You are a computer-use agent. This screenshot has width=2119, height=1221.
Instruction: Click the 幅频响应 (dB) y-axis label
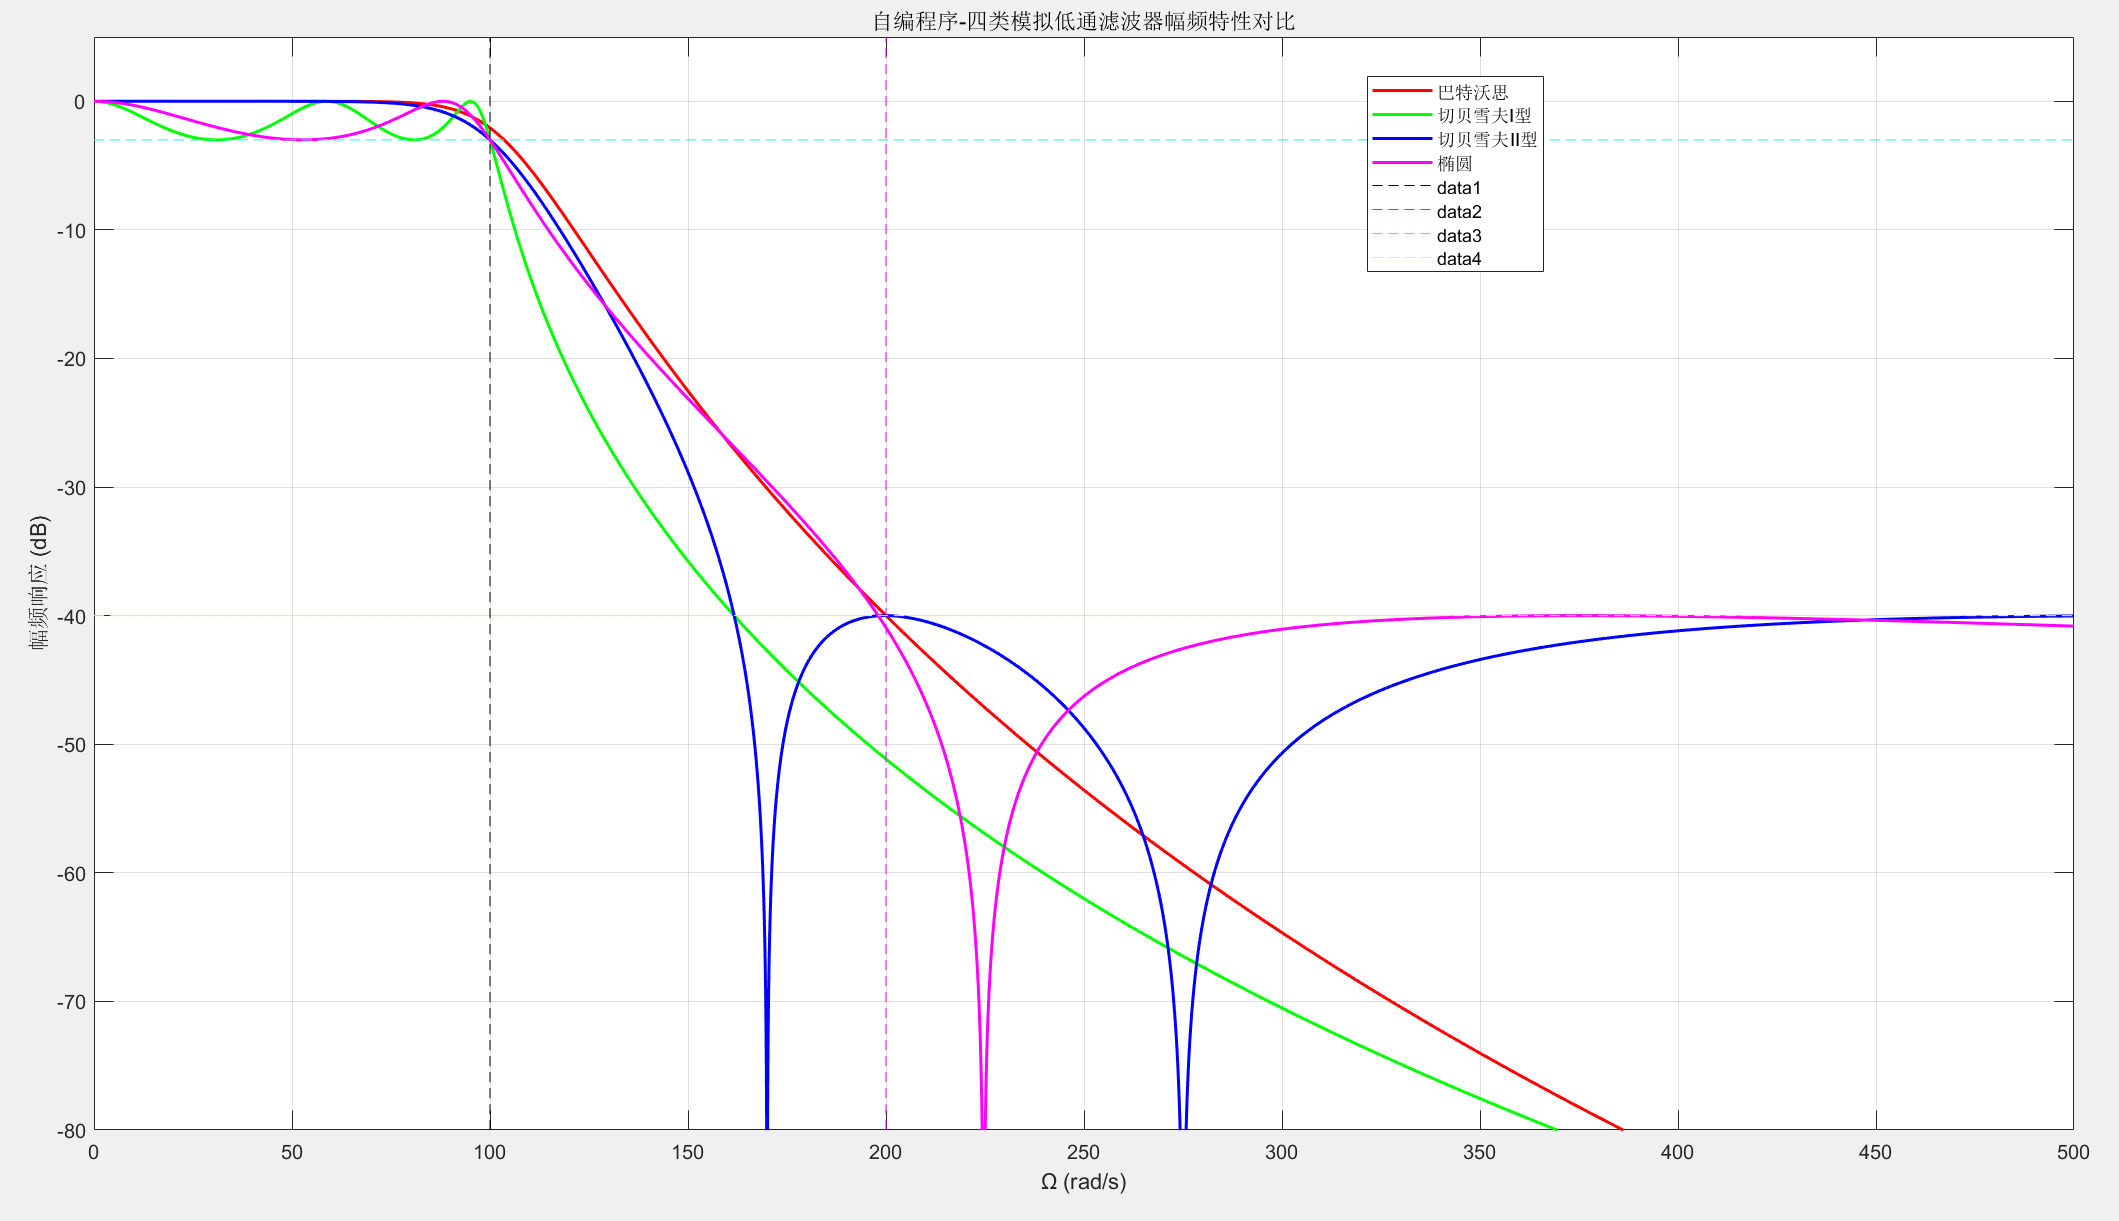(39, 583)
